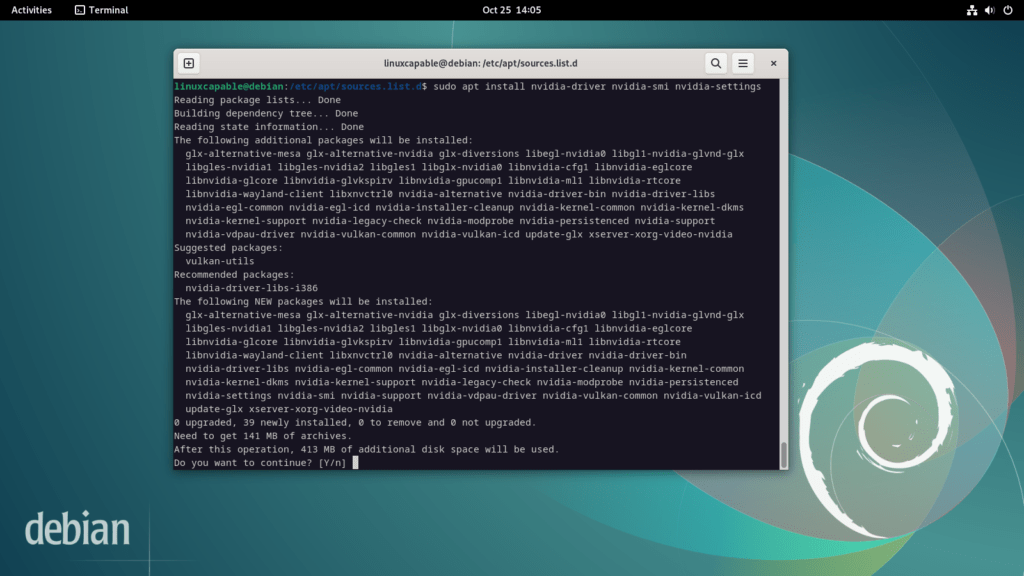Image resolution: width=1024 pixels, height=576 pixels.
Task: Click the title bar showing /etc/apt/sources.list.d
Action: coord(480,62)
